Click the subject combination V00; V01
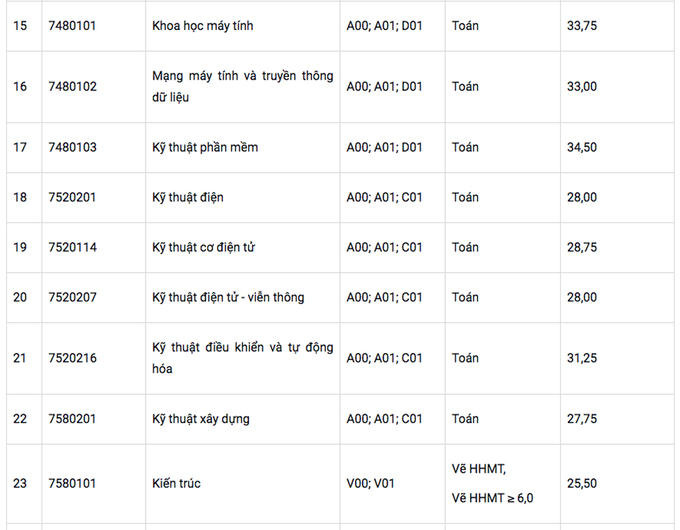This screenshot has height=530, width=680. click(x=370, y=483)
